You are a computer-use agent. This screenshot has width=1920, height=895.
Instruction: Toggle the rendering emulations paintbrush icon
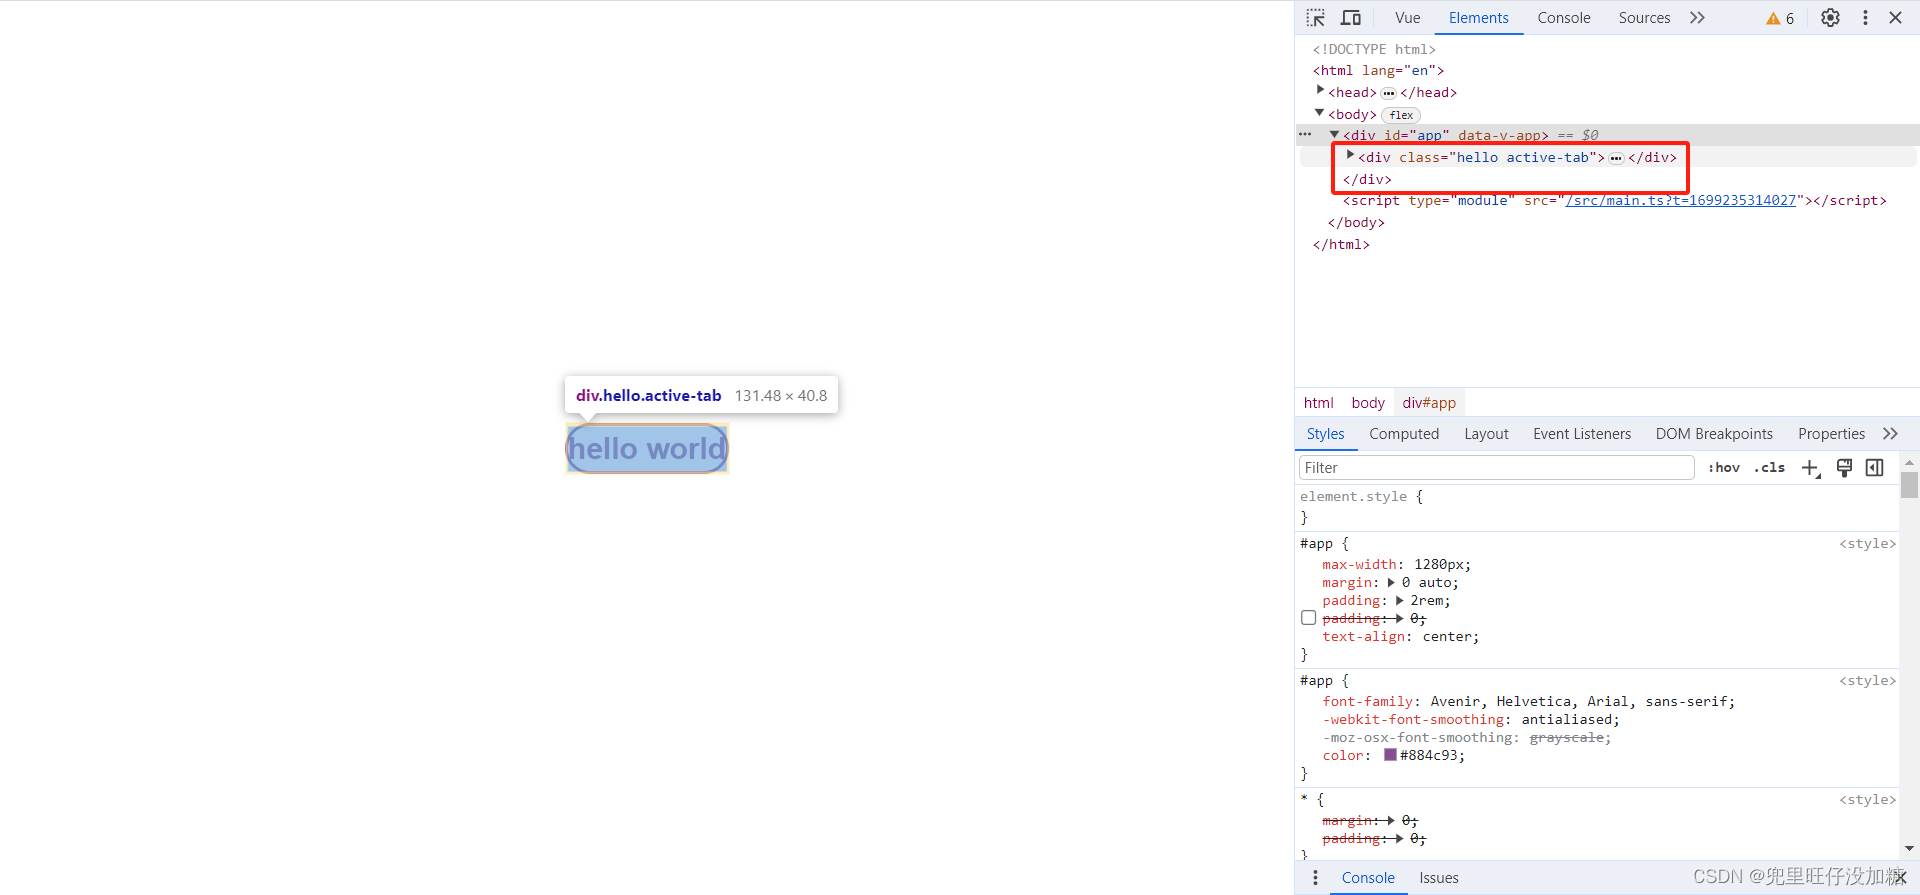tap(1844, 467)
